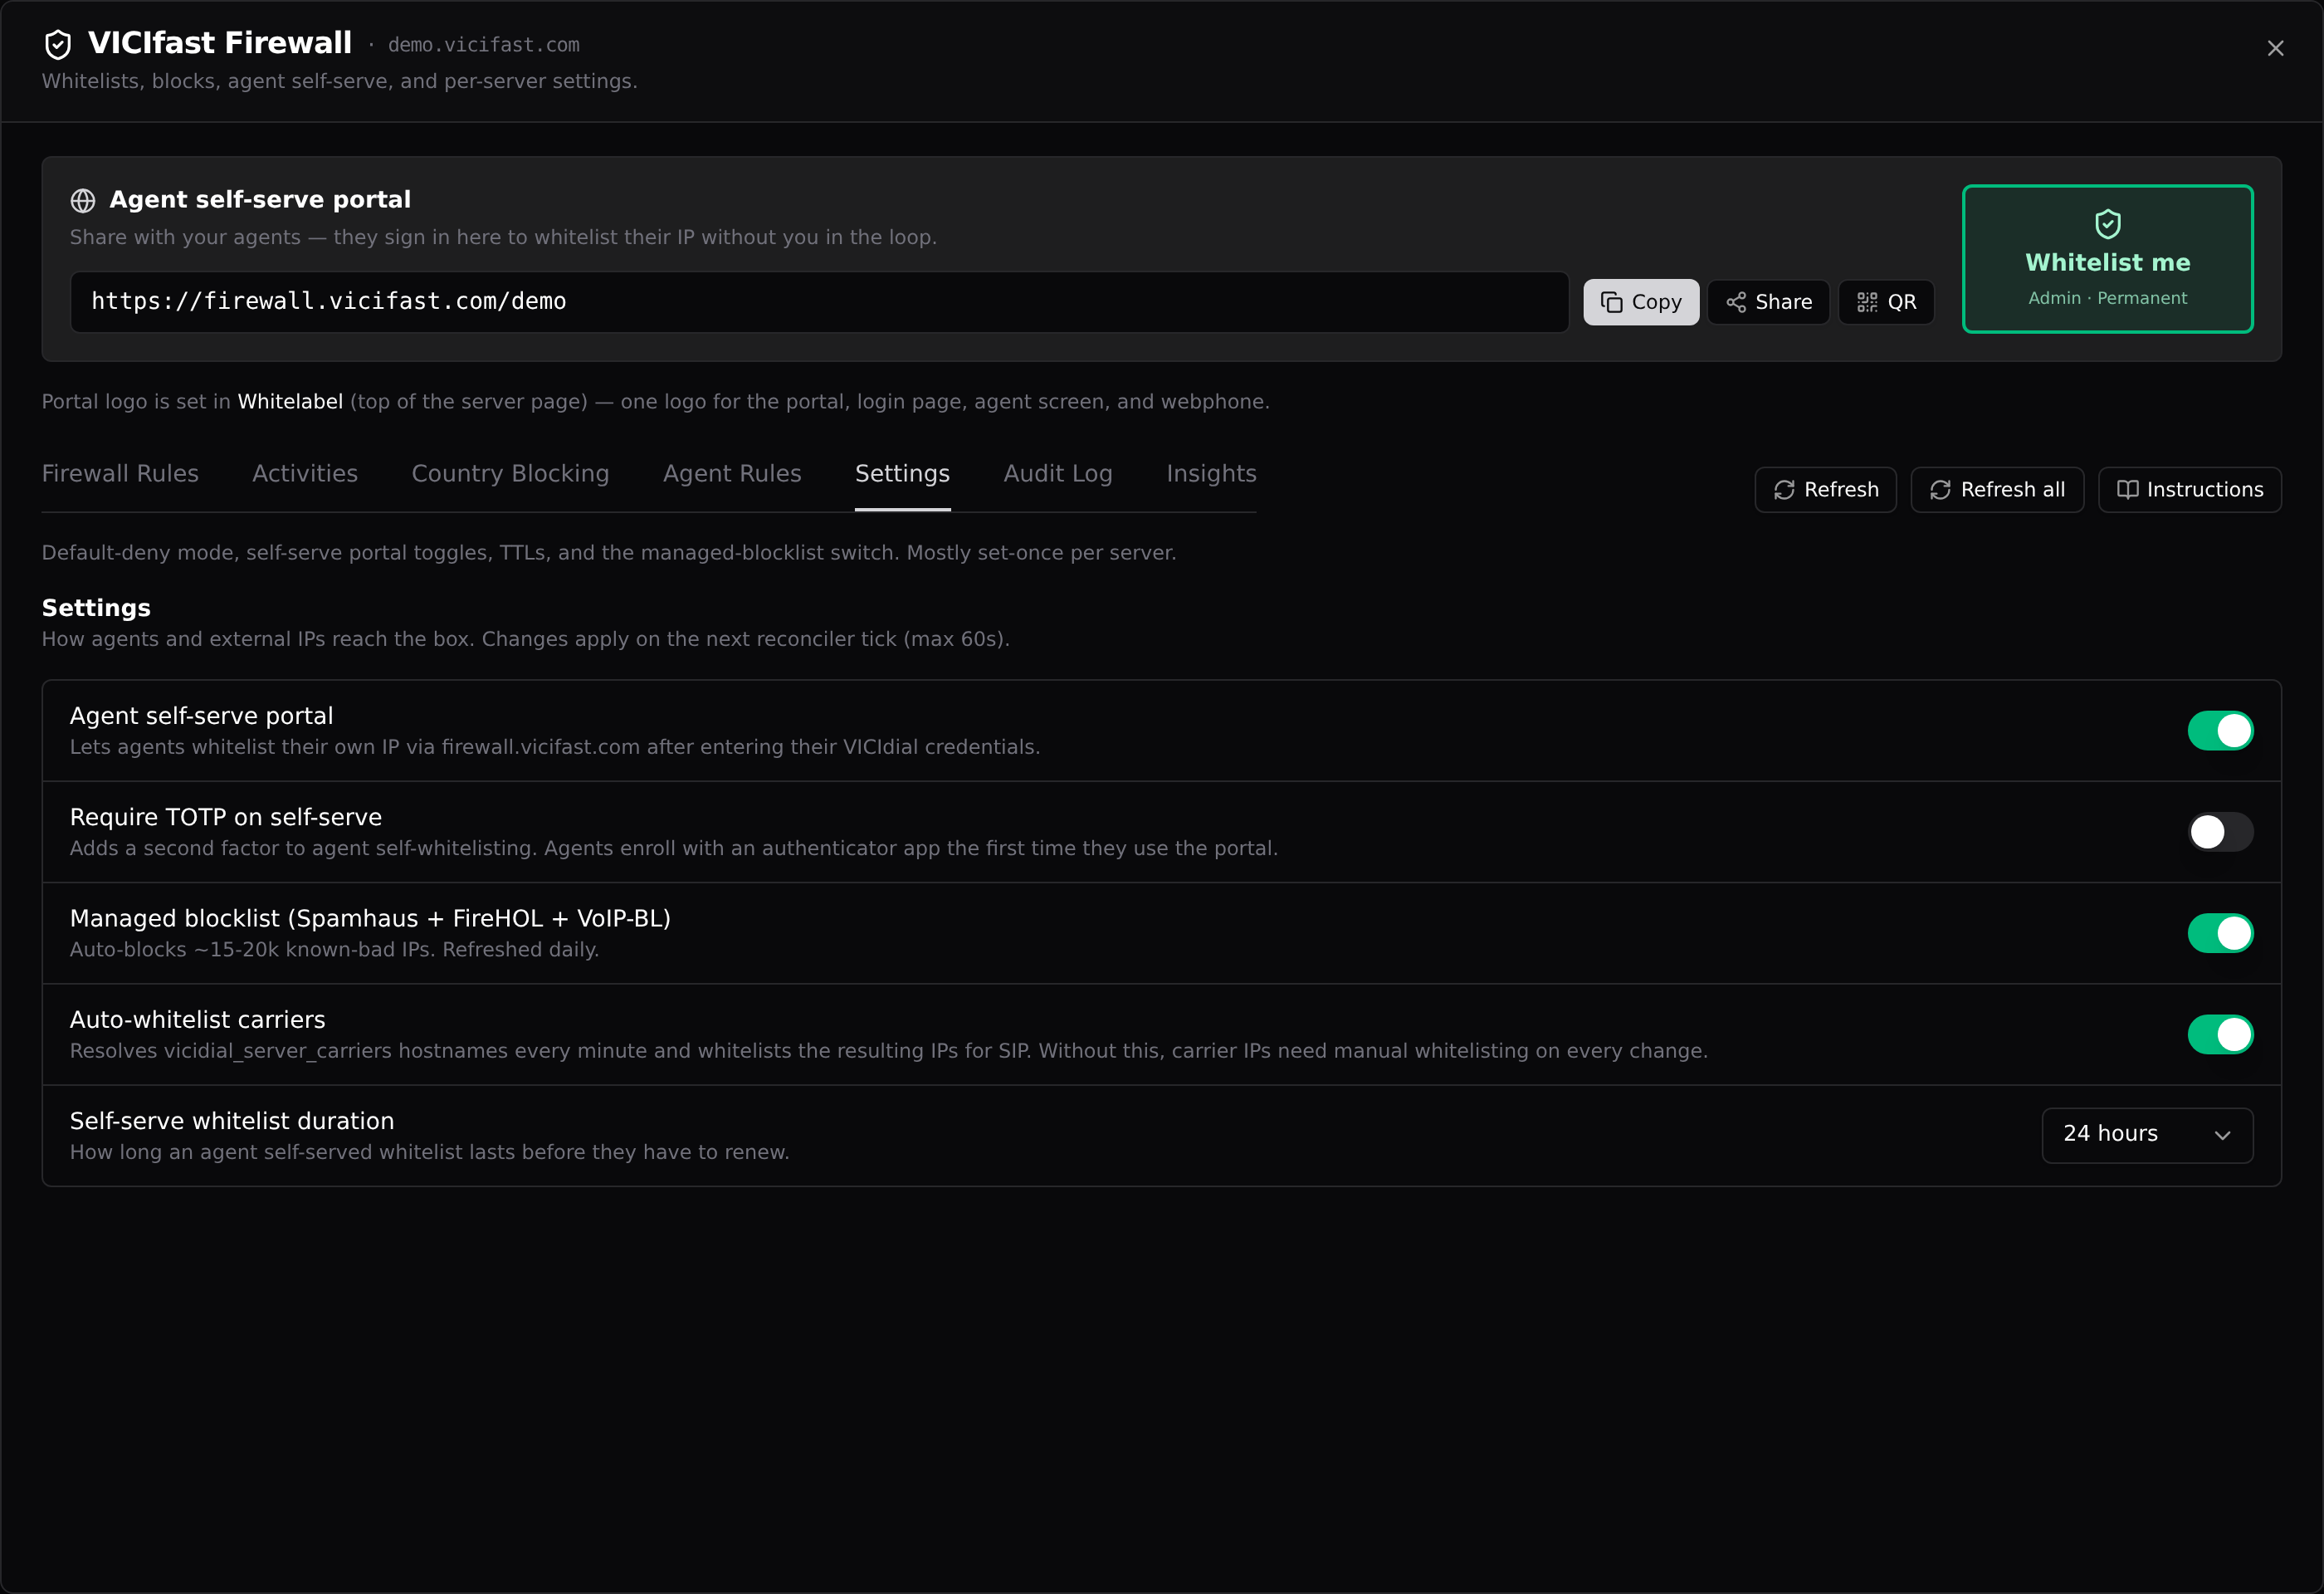Switch to the Firewall Rules tab
This screenshot has width=2324, height=1594.
tap(120, 473)
